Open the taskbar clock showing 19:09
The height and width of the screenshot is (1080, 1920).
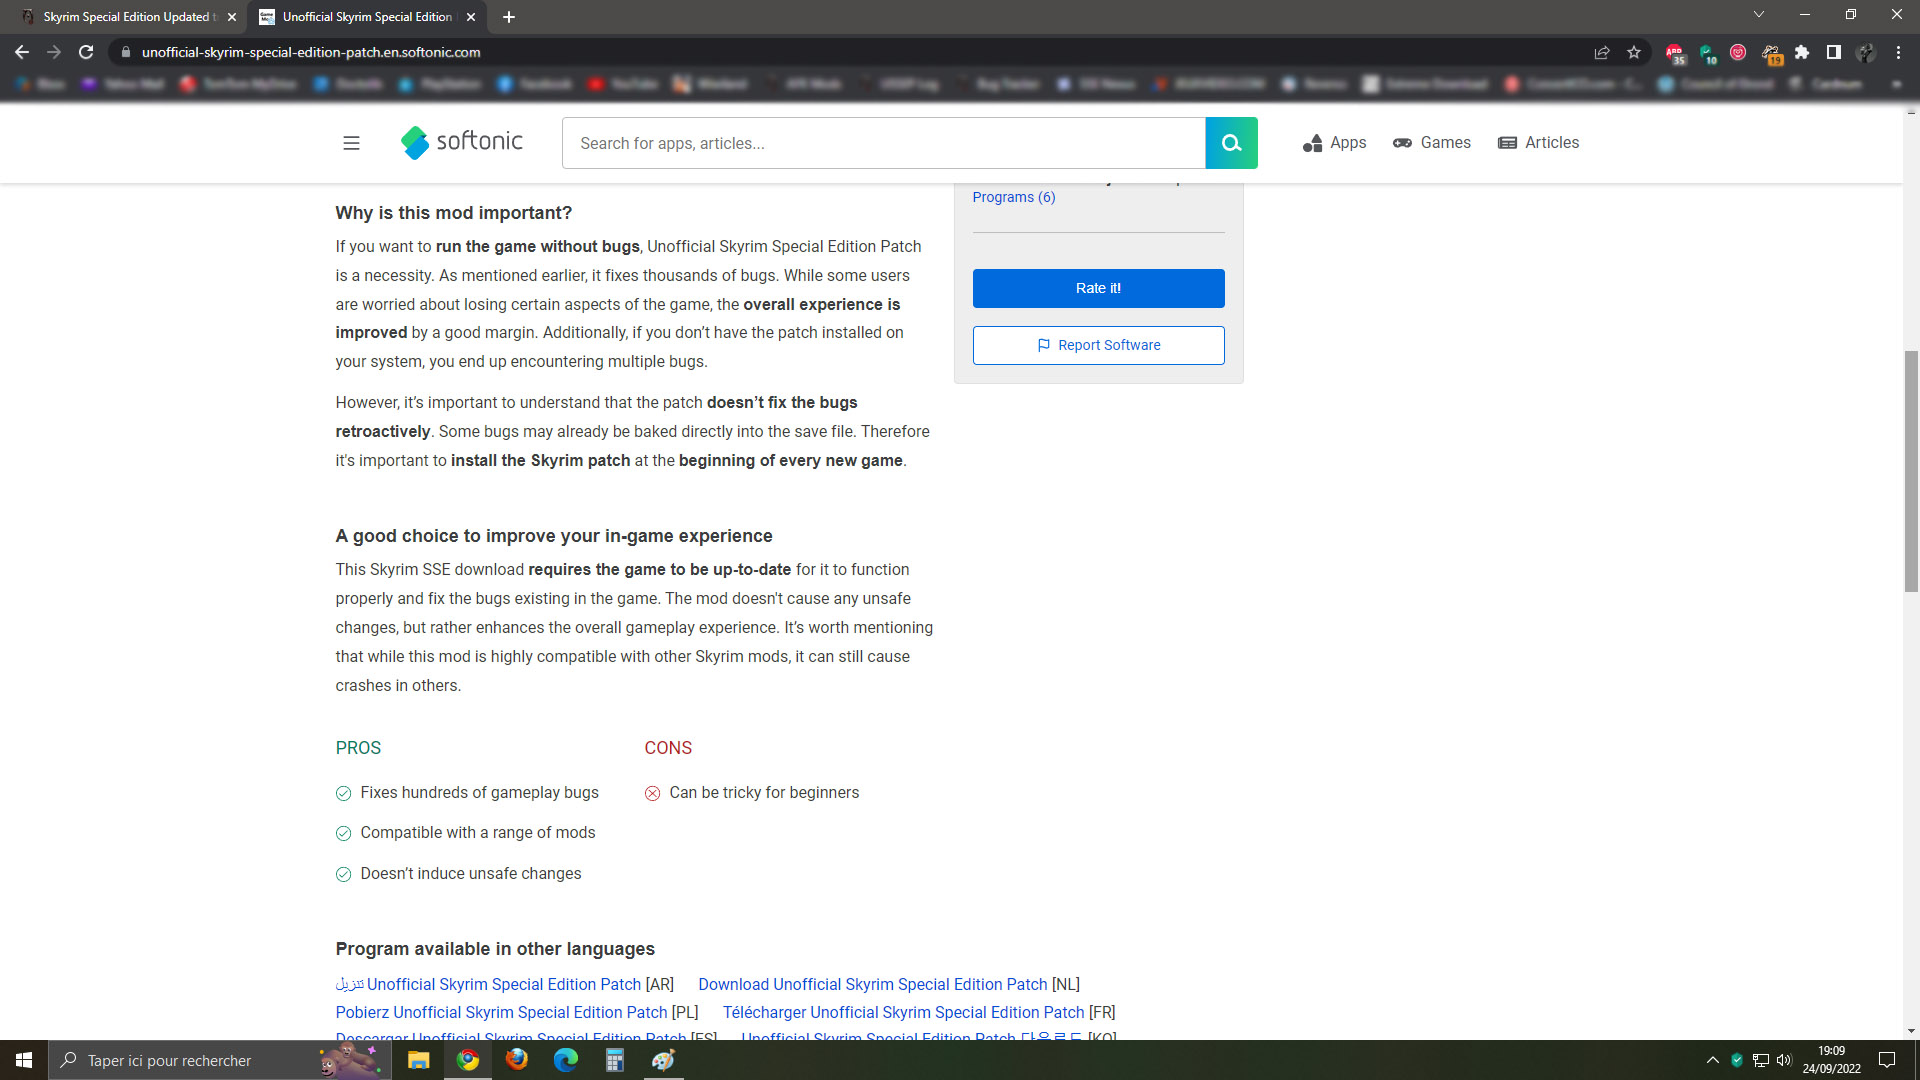tap(1832, 1060)
